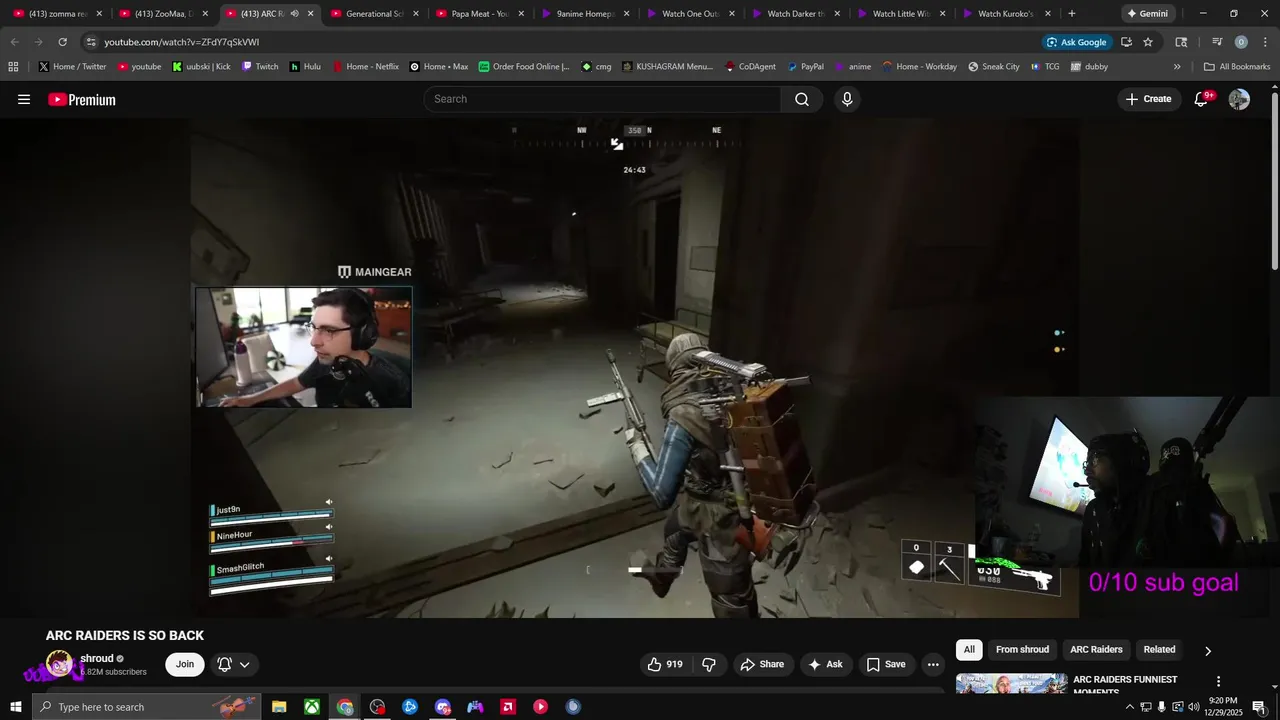Image resolution: width=1280 pixels, height=720 pixels.
Task: Switch to the 9anime Homepage tab
Action: (586, 14)
